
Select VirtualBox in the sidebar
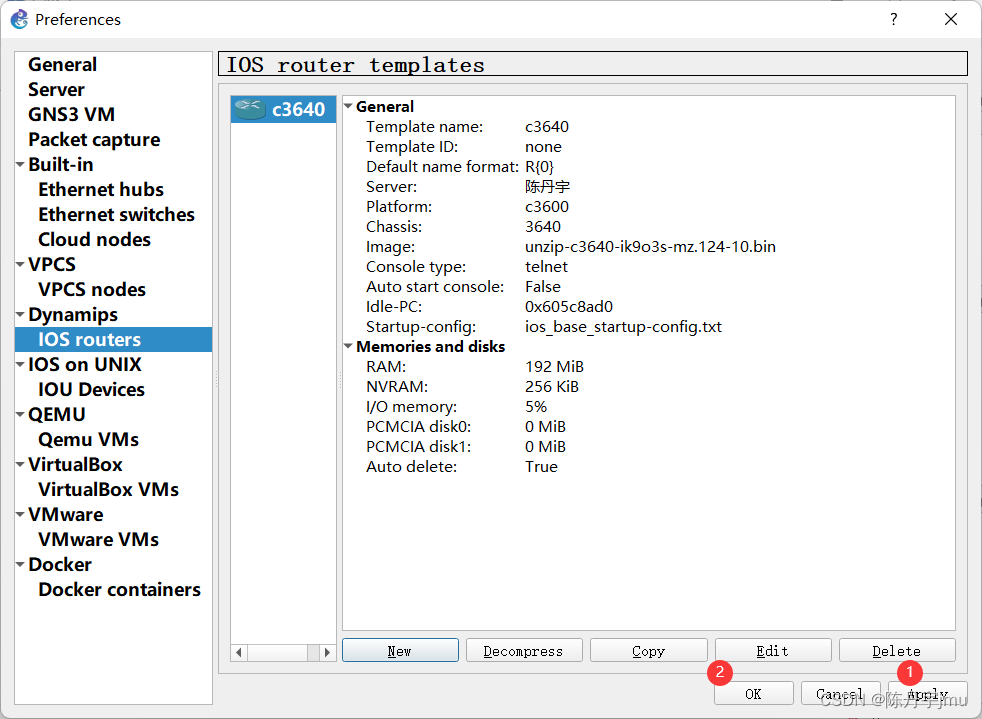click(x=75, y=465)
